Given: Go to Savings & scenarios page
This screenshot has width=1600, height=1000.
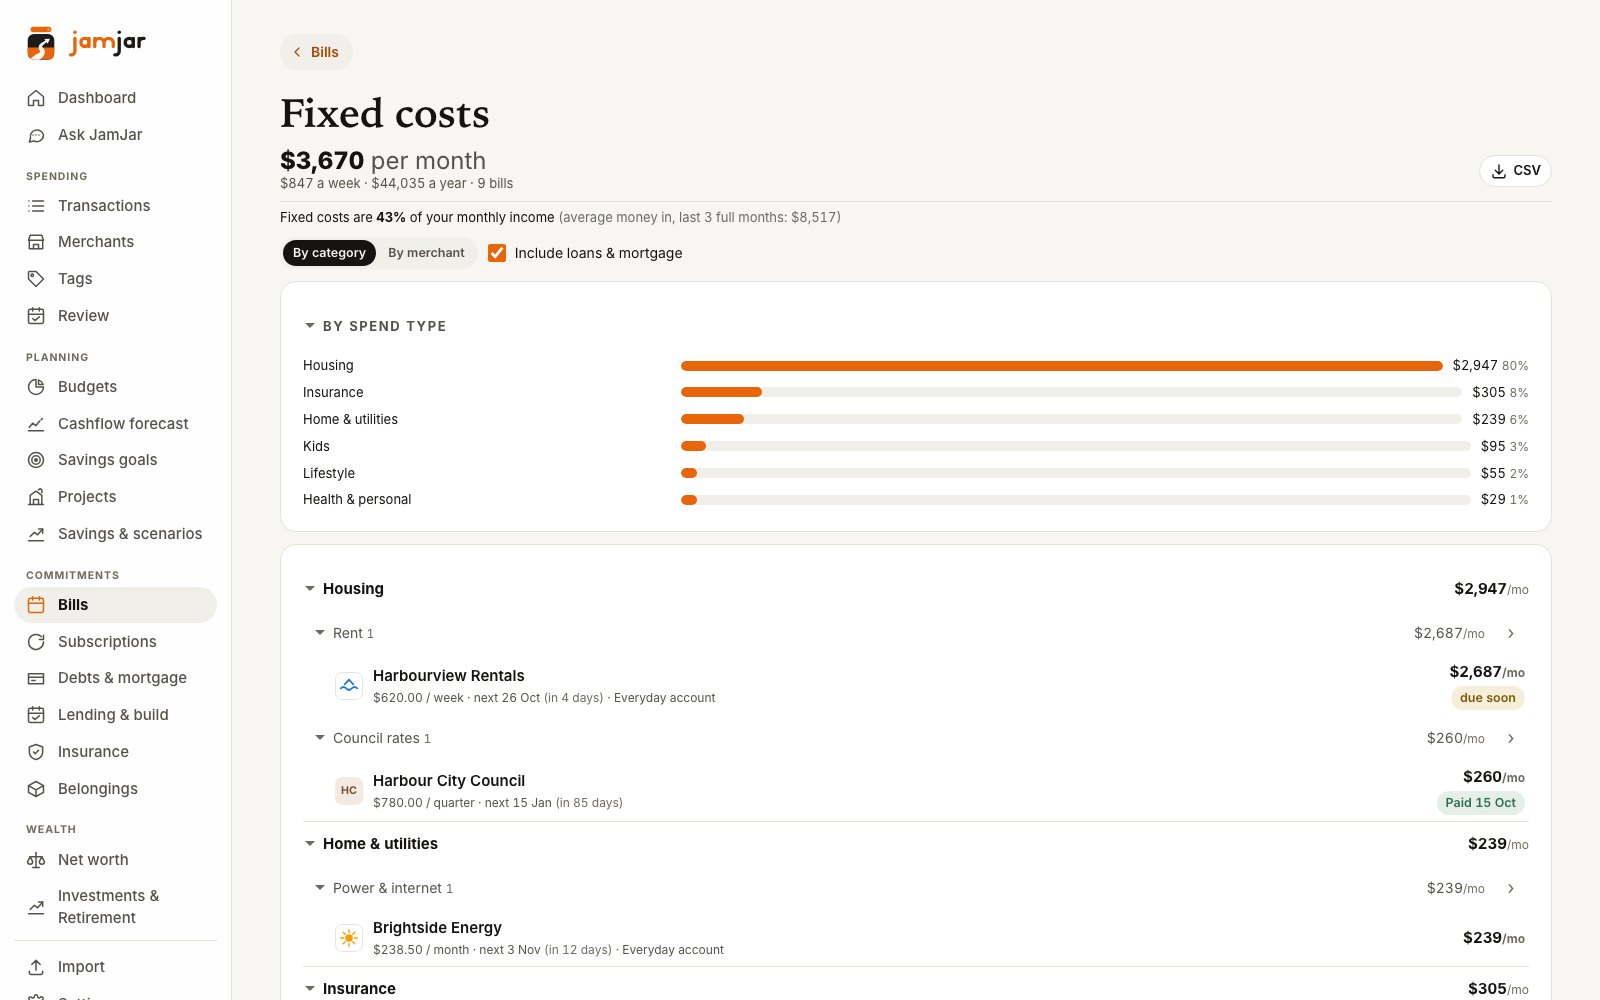Looking at the screenshot, I should [115, 534].
